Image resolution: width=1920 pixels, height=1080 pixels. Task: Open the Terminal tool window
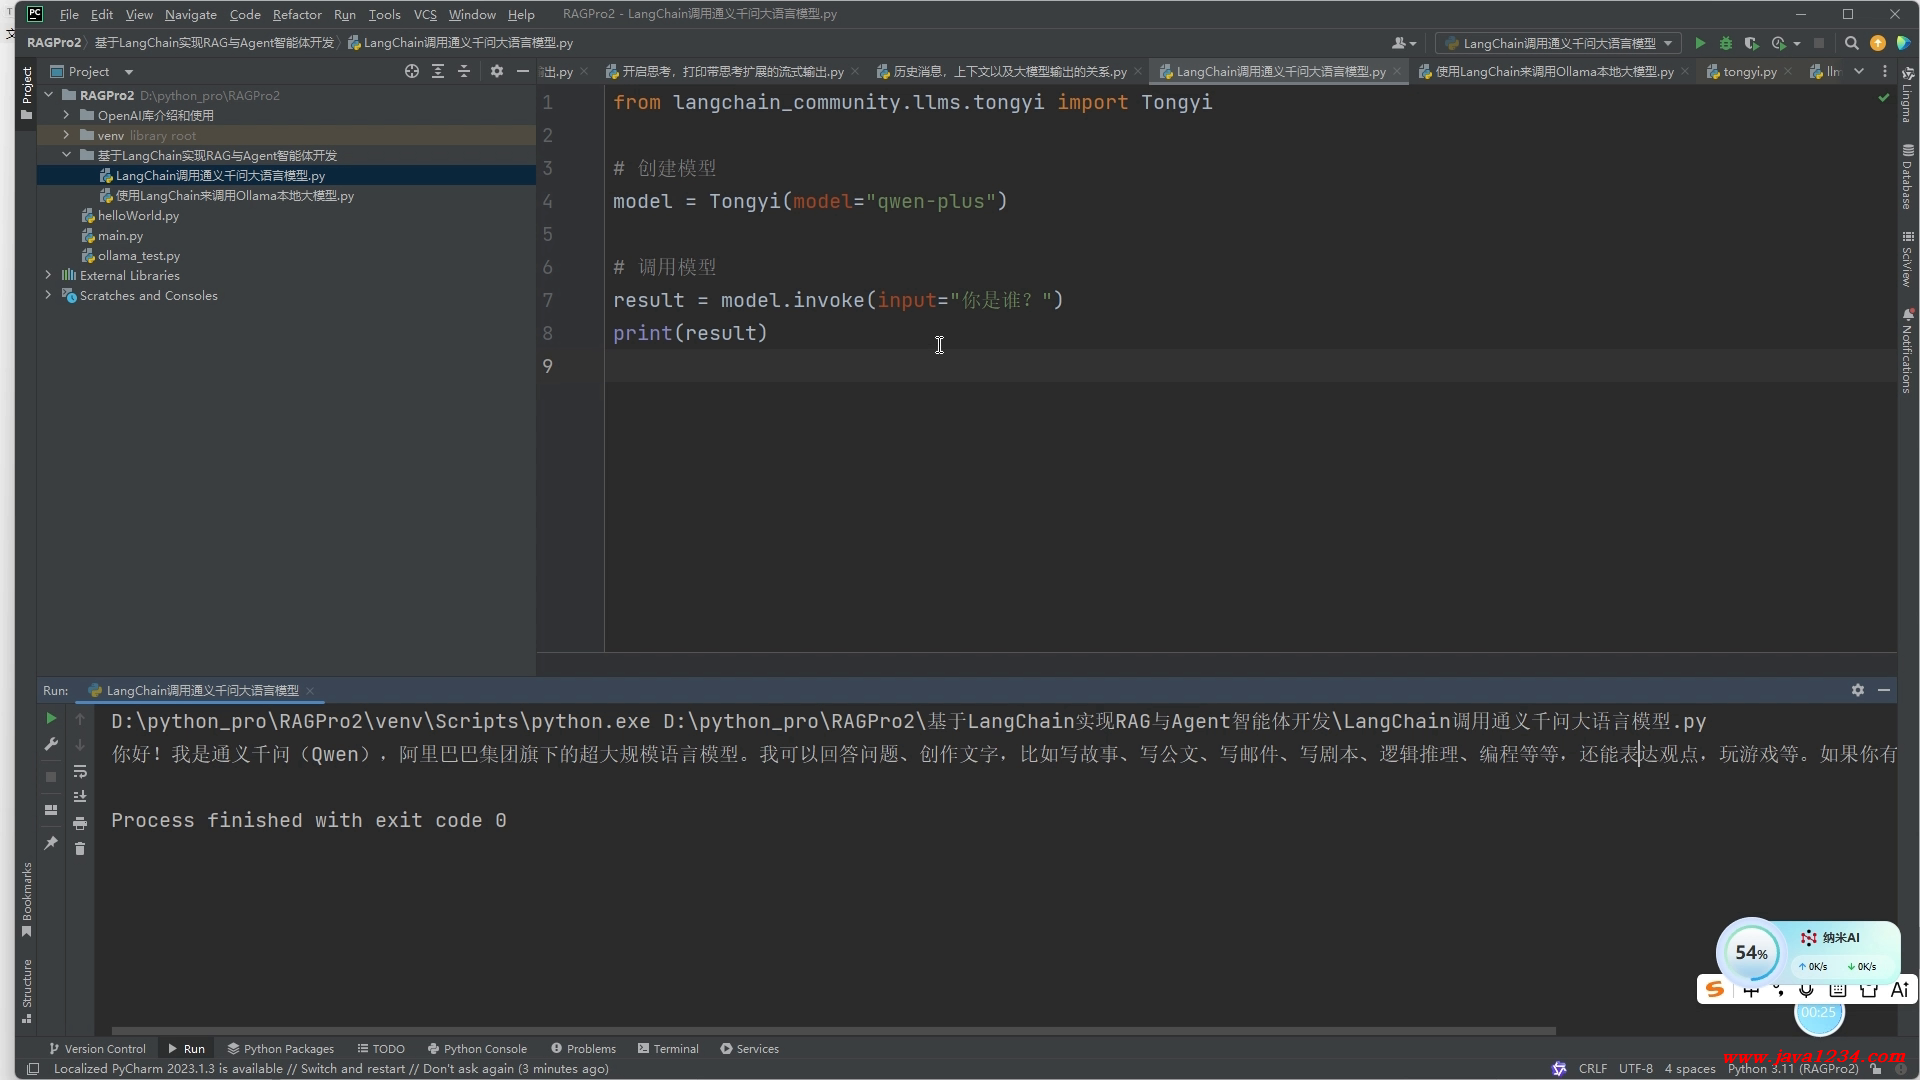pyautogui.click(x=668, y=1049)
